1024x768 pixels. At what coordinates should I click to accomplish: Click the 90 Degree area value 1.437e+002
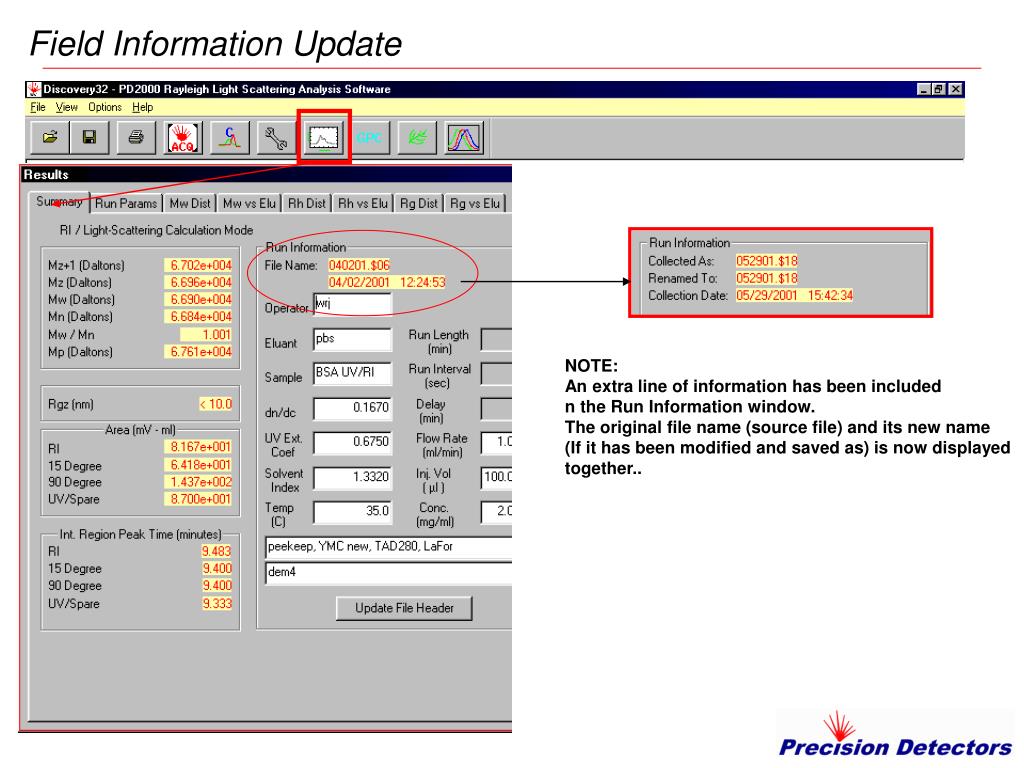click(200, 482)
